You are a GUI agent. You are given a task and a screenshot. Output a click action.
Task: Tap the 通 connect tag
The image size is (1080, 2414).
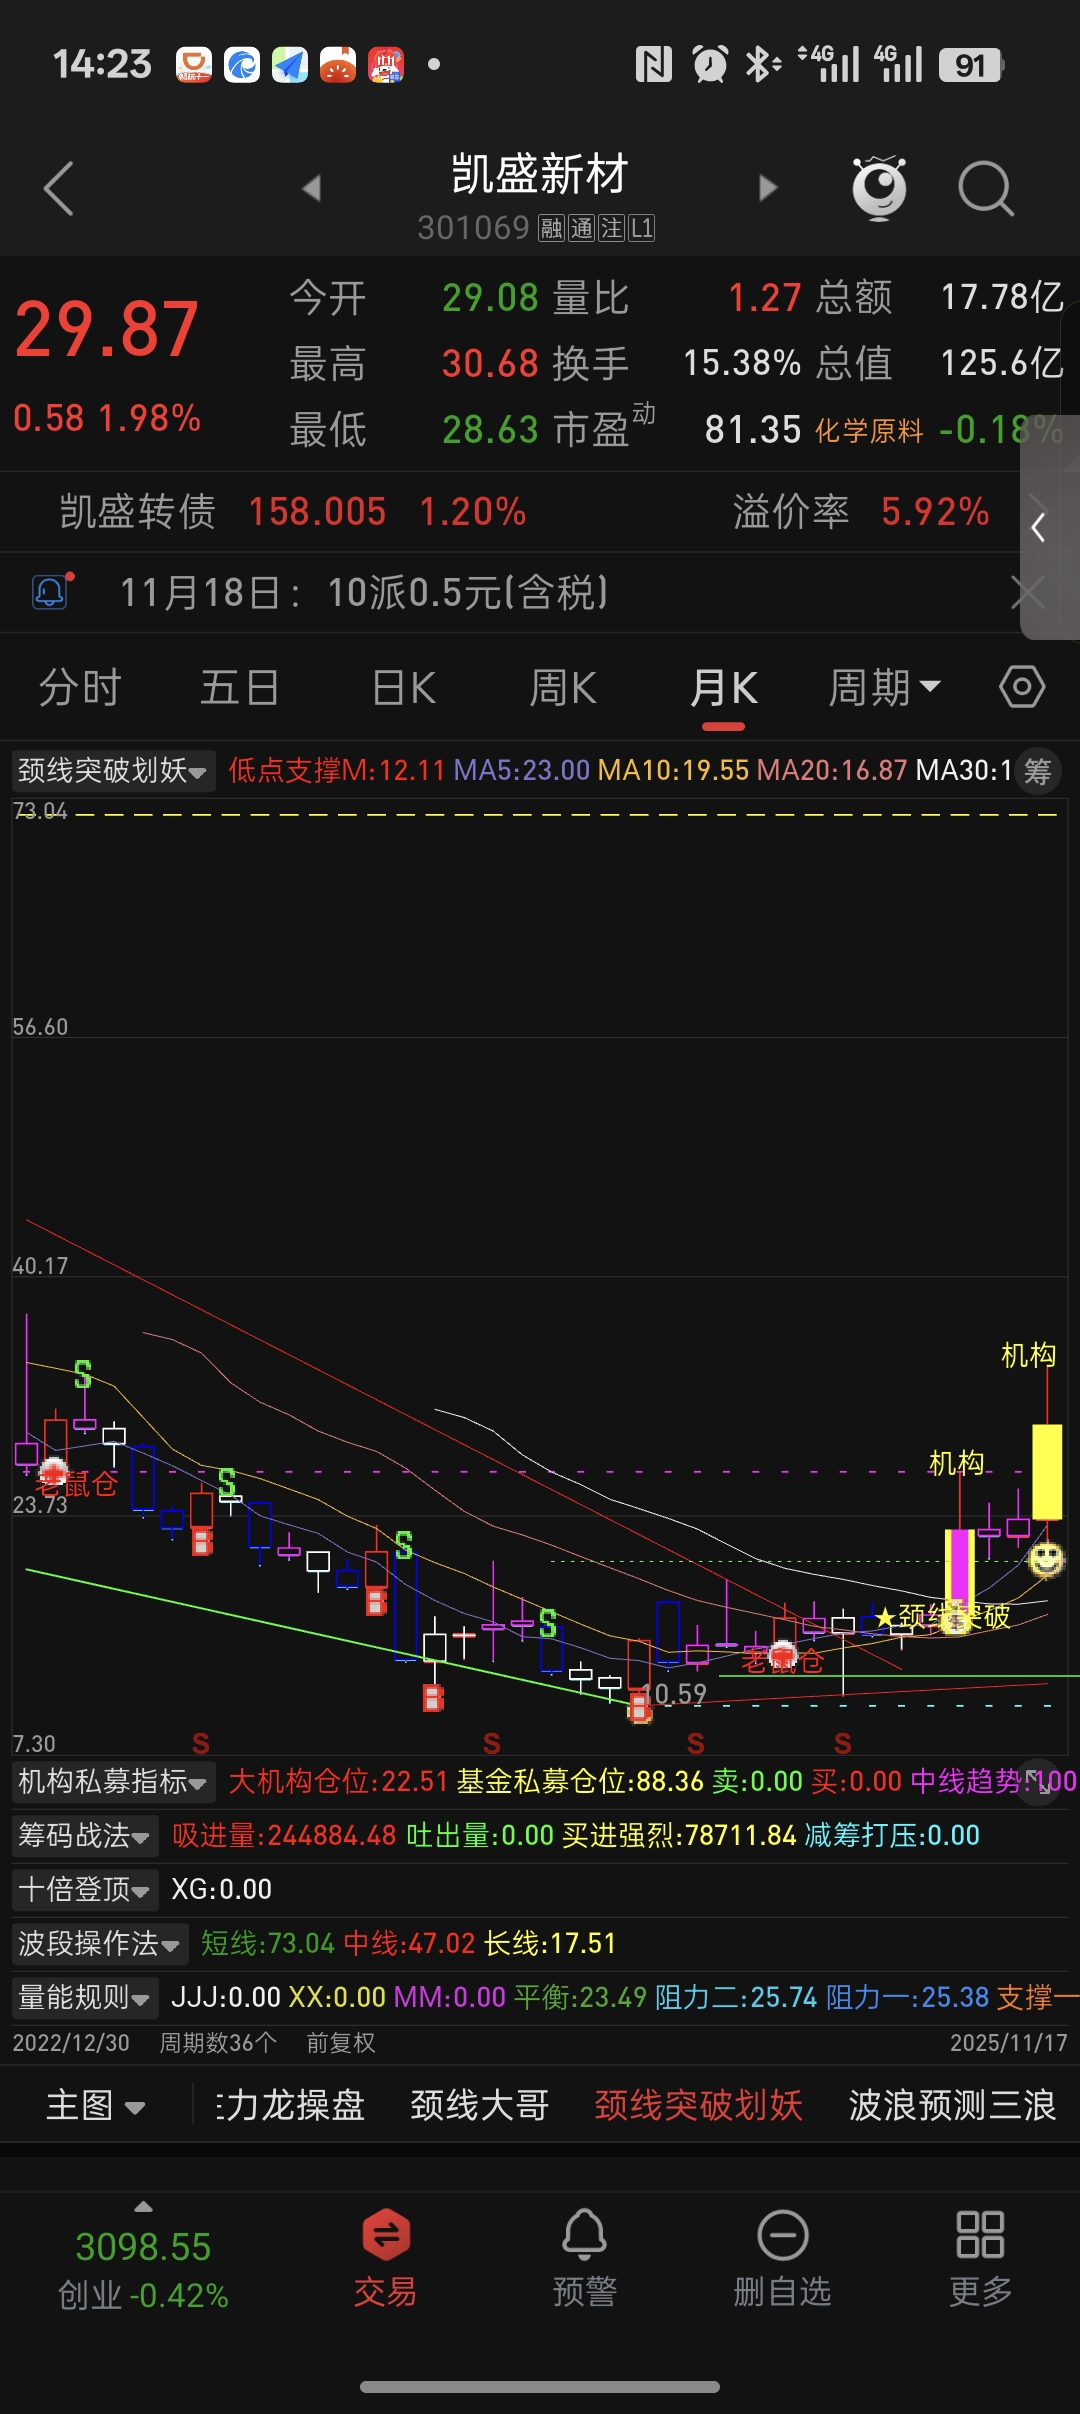[x=581, y=228]
